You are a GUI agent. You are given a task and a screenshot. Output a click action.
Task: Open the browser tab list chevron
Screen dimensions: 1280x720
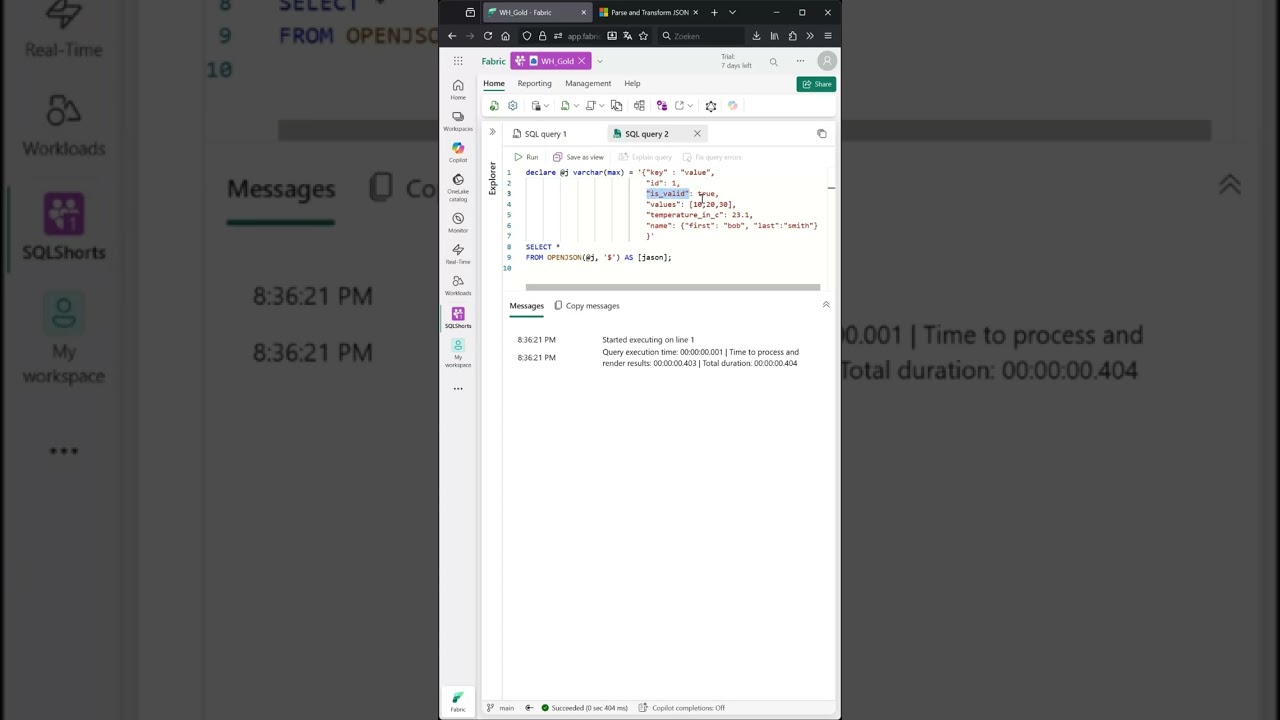click(732, 12)
